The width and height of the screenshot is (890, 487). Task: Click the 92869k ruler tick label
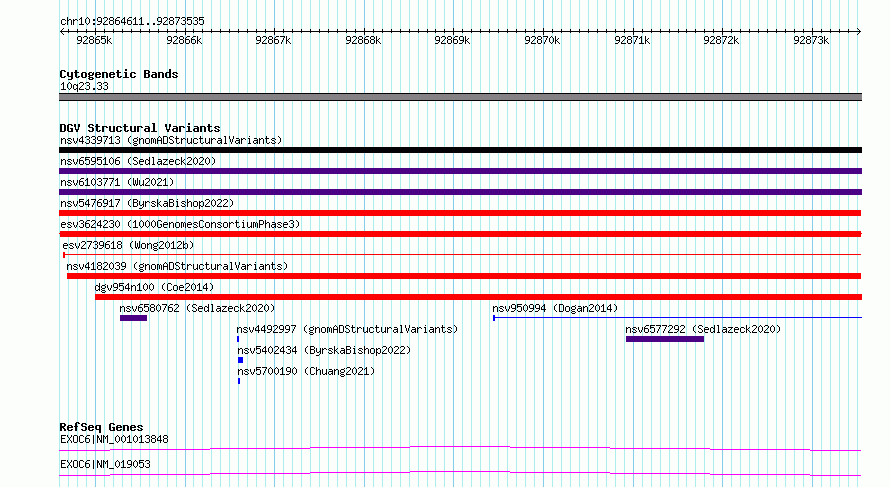(452, 40)
